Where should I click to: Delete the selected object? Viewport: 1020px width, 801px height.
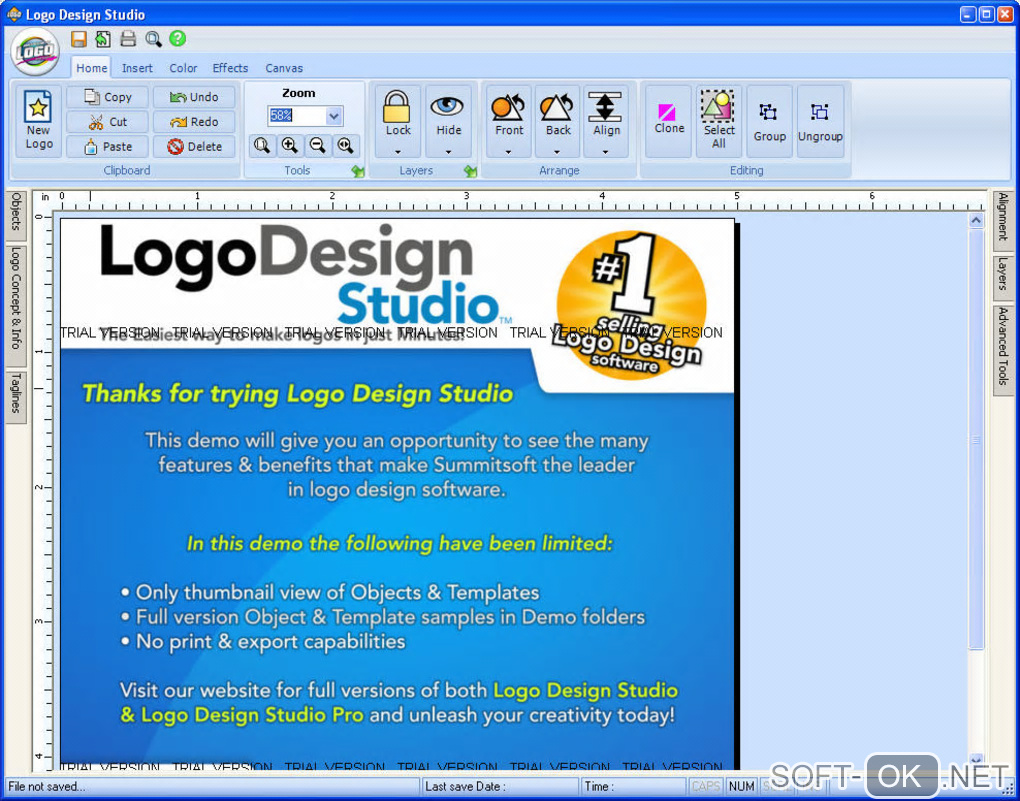(x=194, y=146)
